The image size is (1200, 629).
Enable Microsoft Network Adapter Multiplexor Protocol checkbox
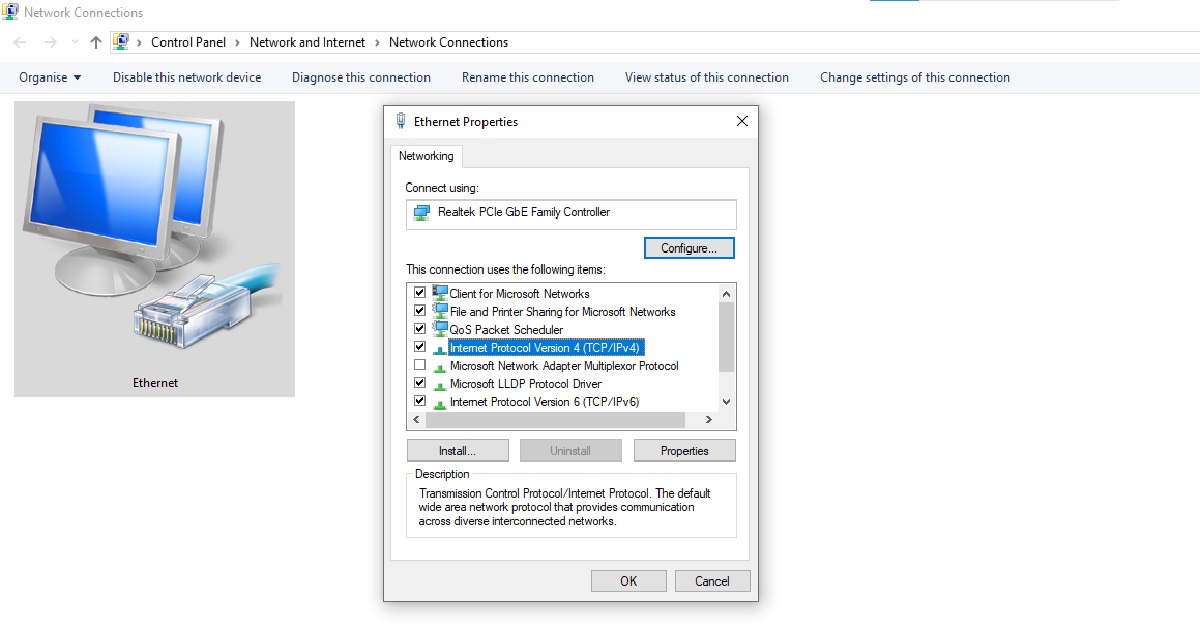(x=420, y=365)
